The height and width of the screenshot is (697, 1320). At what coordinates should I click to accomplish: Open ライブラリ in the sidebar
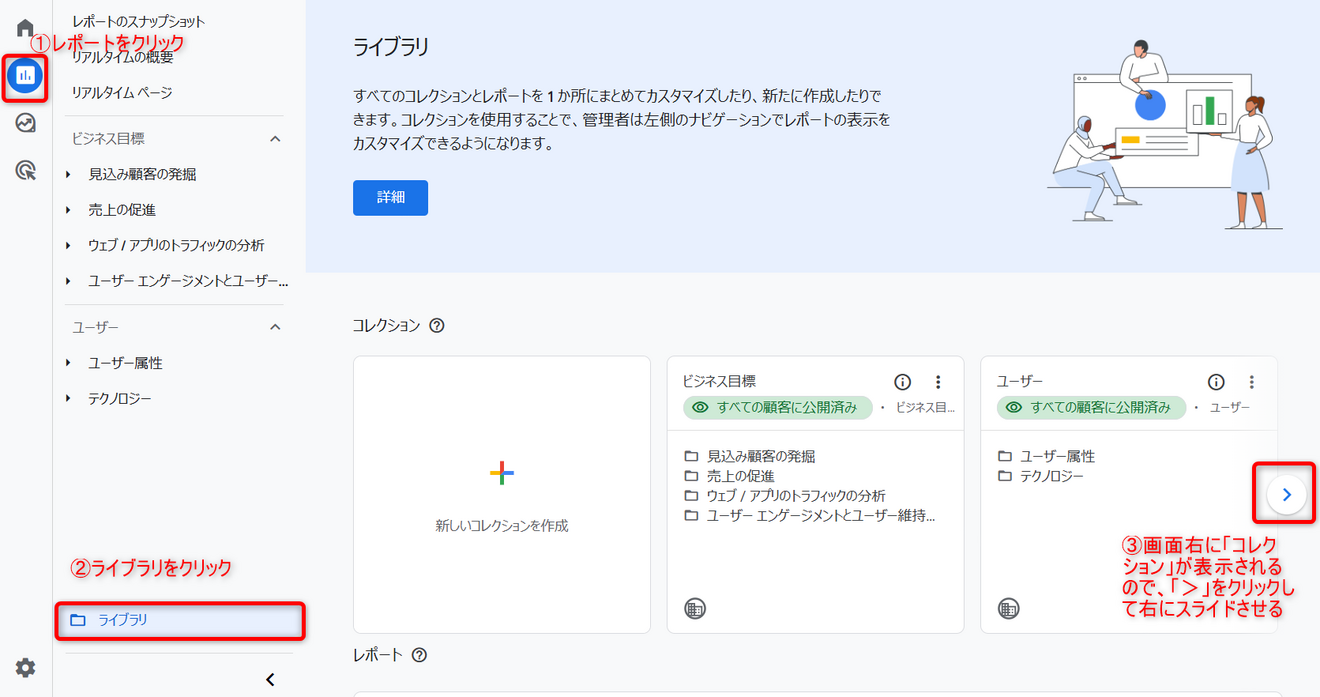coord(180,620)
